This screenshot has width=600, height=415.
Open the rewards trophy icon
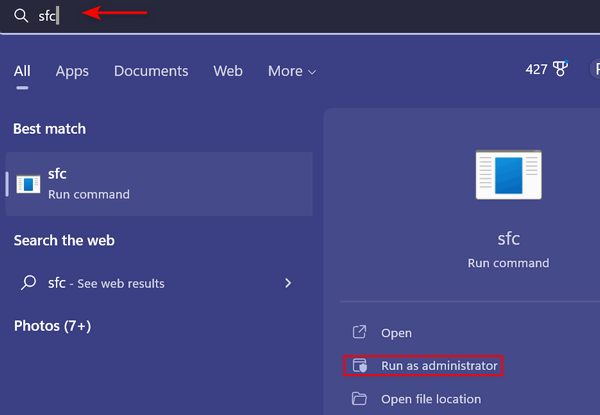pyautogui.click(x=560, y=69)
